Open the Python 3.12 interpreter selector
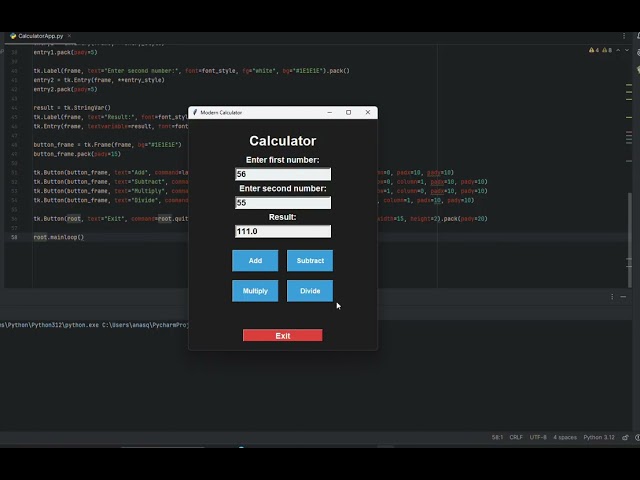The image size is (640, 480). coord(599,437)
